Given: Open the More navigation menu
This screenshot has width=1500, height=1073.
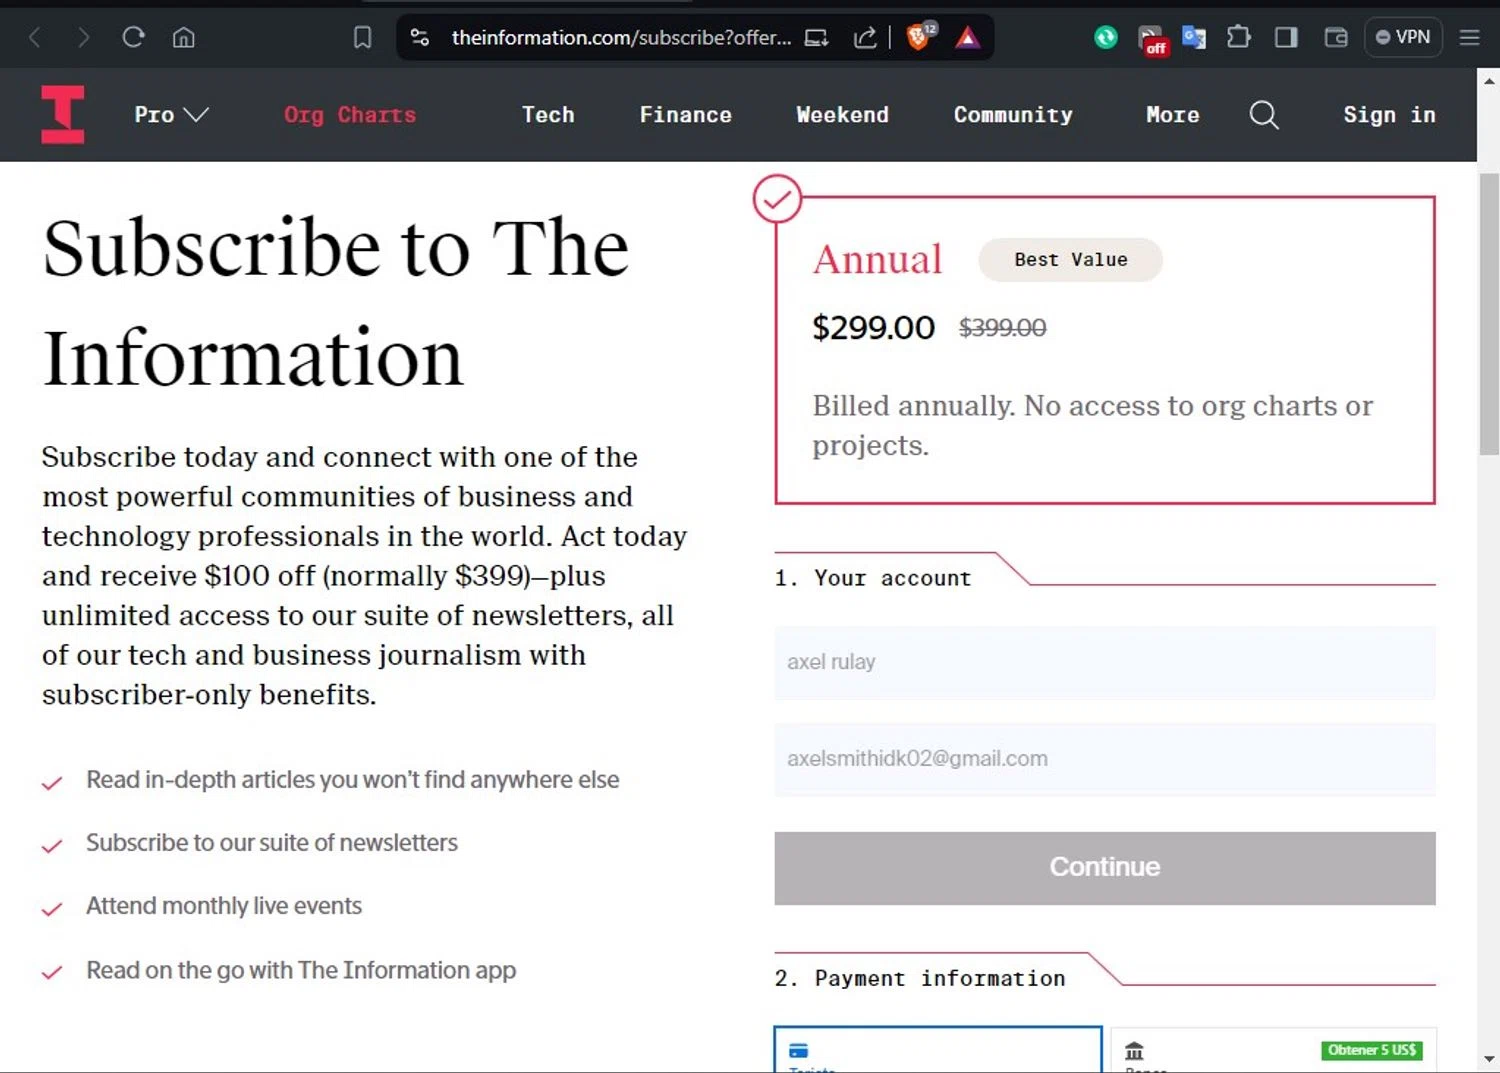Looking at the screenshot, I should click(1172, 115).
